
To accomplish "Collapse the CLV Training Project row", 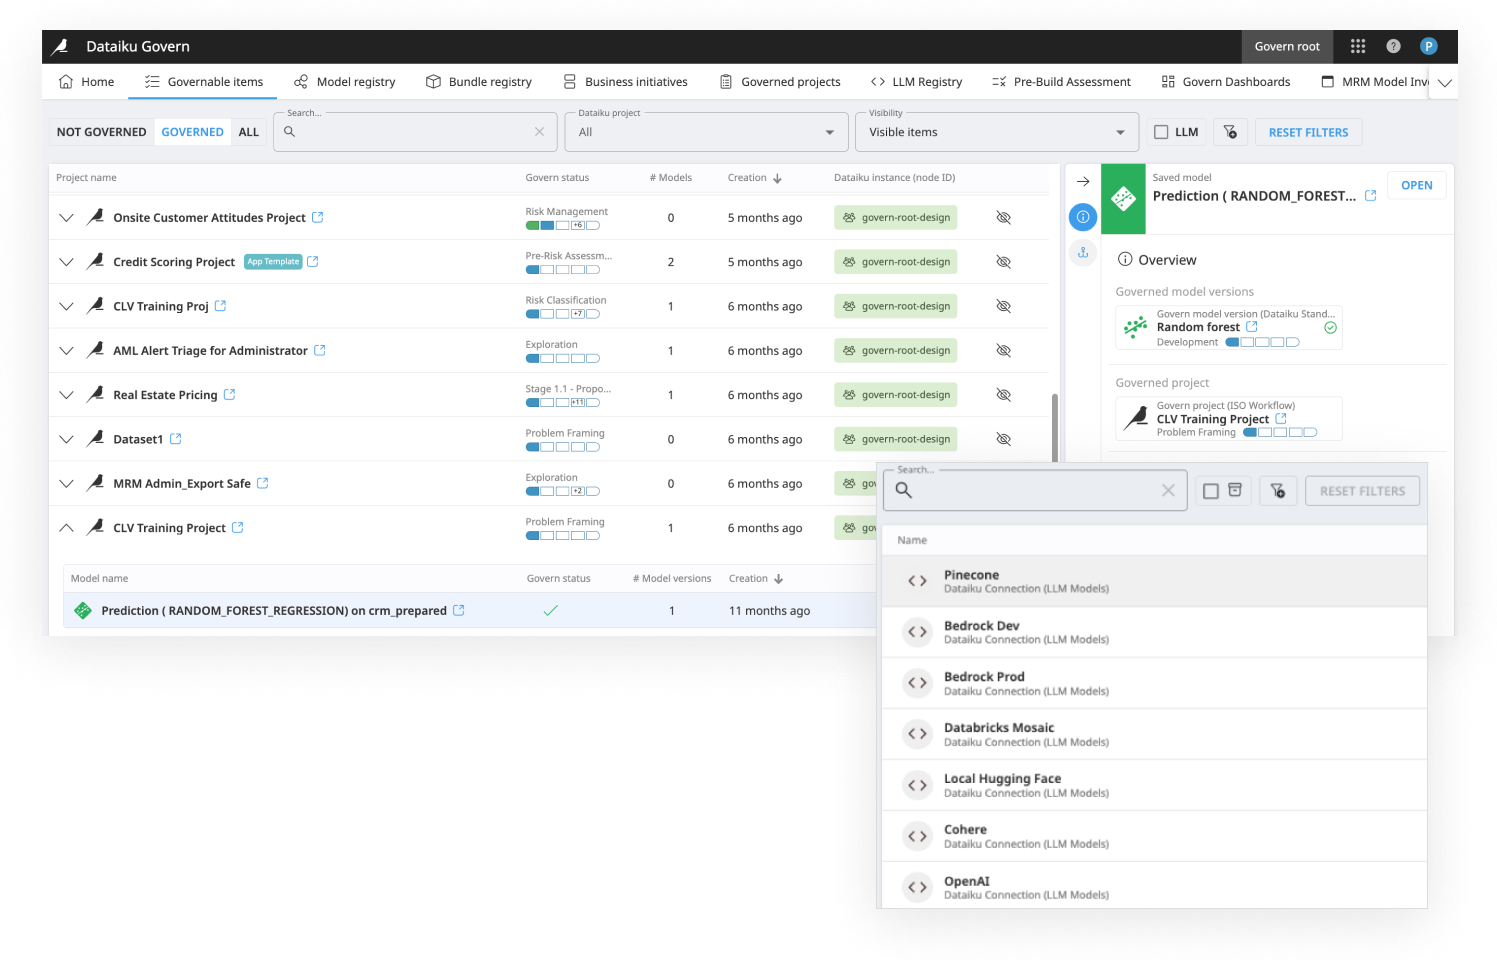I will pyautogui.click(x=66, y=527).
